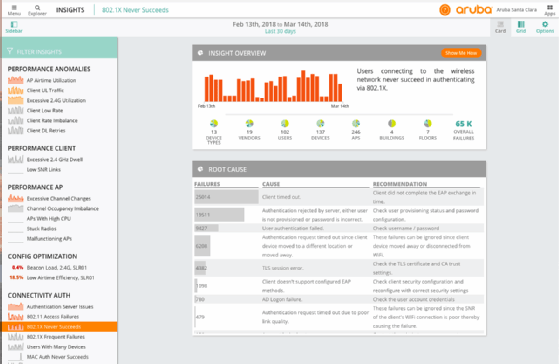Click Buildings pie chart icon
Screen dimensions: 559x364
(392, 123)
